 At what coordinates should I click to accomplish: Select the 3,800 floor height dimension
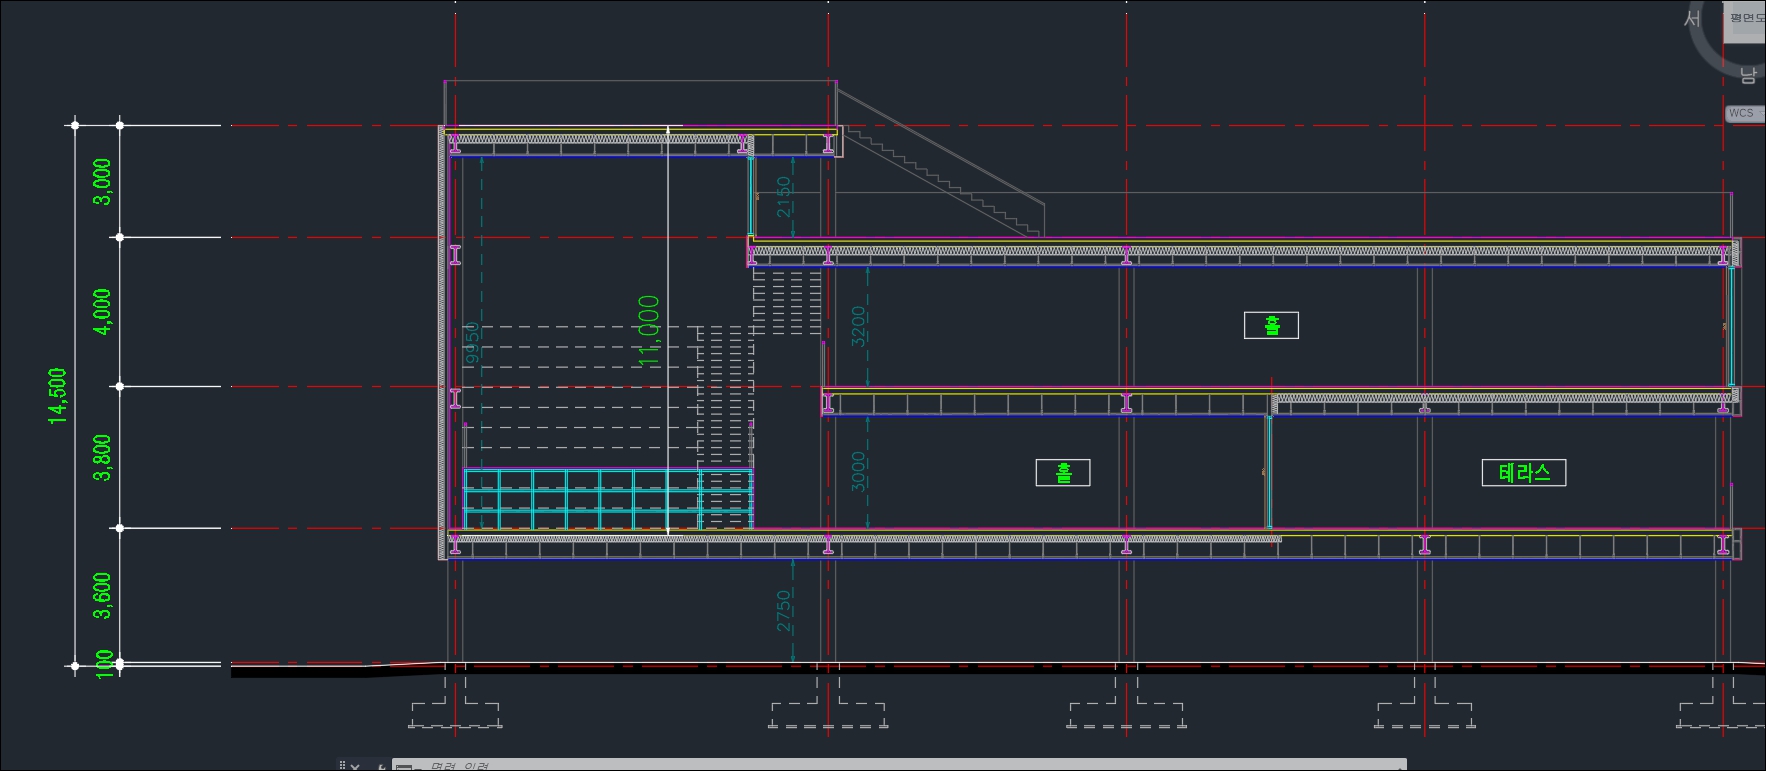pos(102,457)
